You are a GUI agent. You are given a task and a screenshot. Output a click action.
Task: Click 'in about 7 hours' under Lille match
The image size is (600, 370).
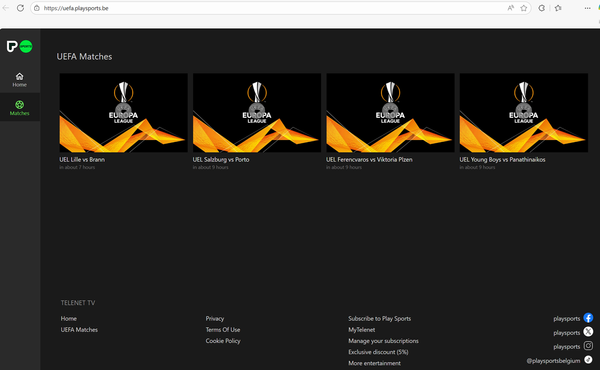(x=77, y=167)
